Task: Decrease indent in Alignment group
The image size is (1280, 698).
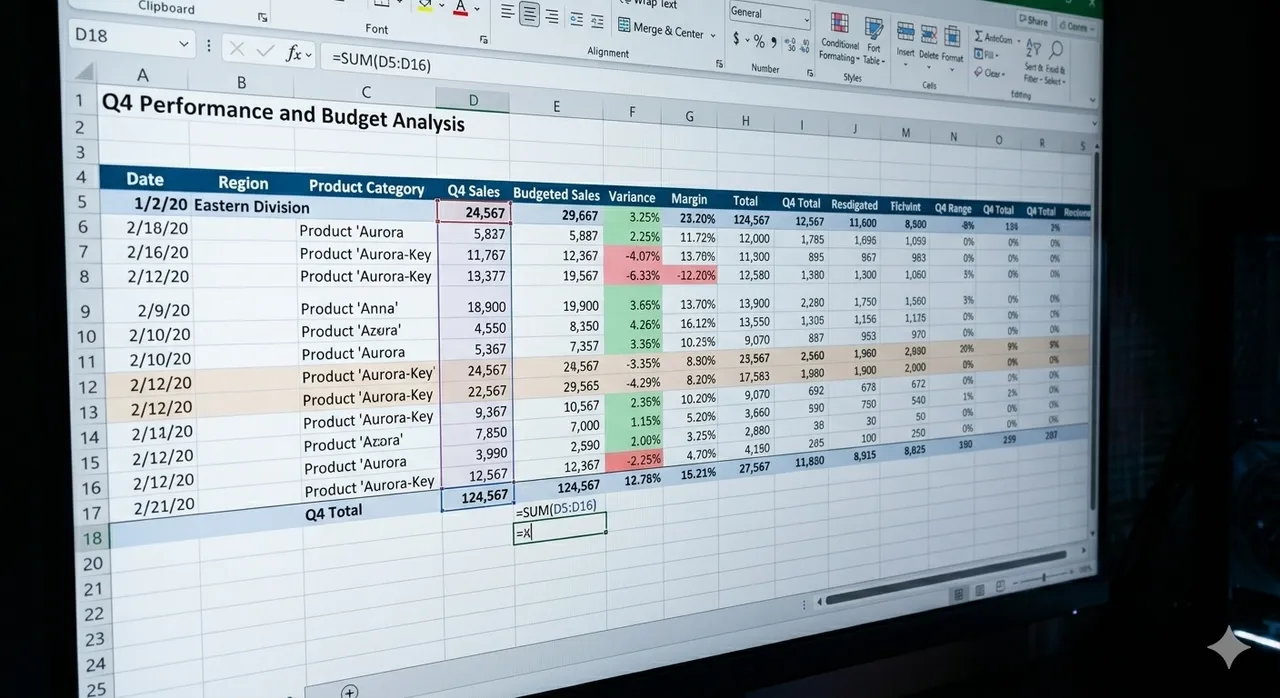Action: (x=579, y=18)
